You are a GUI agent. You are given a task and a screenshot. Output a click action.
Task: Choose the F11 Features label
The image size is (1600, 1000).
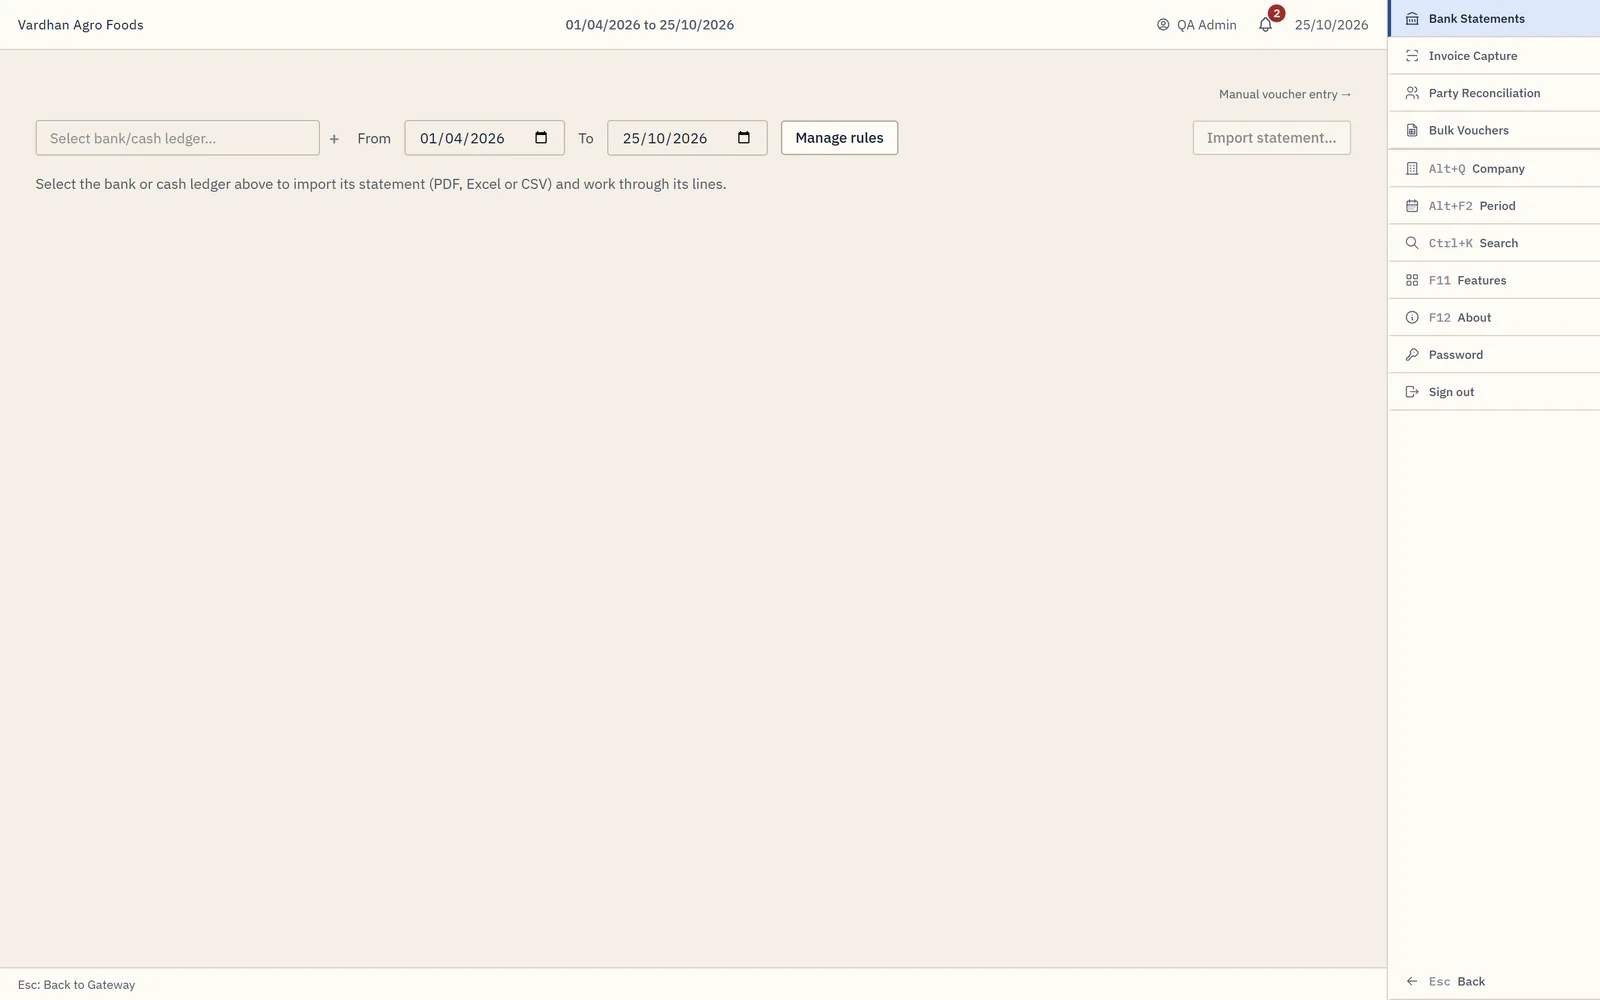pyautogui.click(x=1467, y=280)
